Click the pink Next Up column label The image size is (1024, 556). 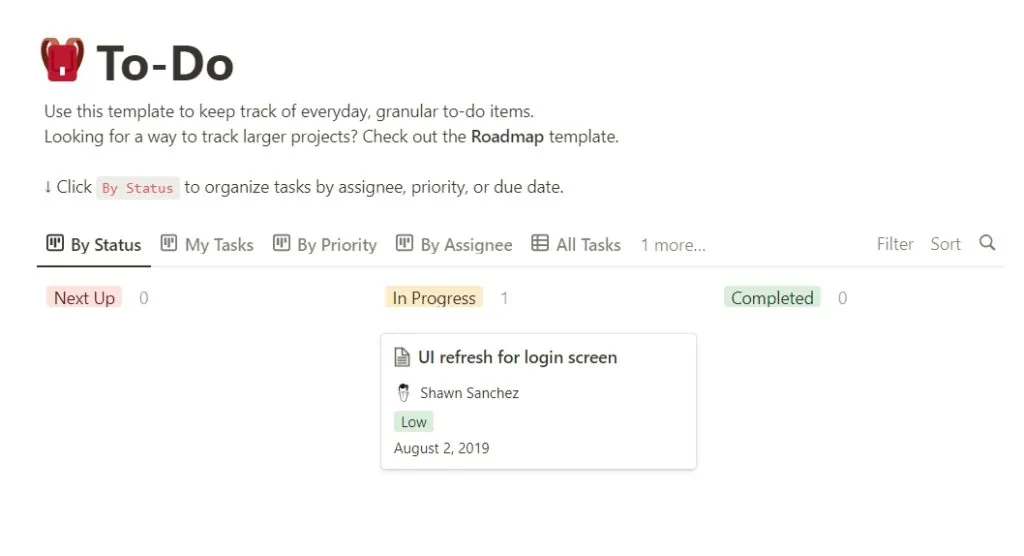(84, 298)
